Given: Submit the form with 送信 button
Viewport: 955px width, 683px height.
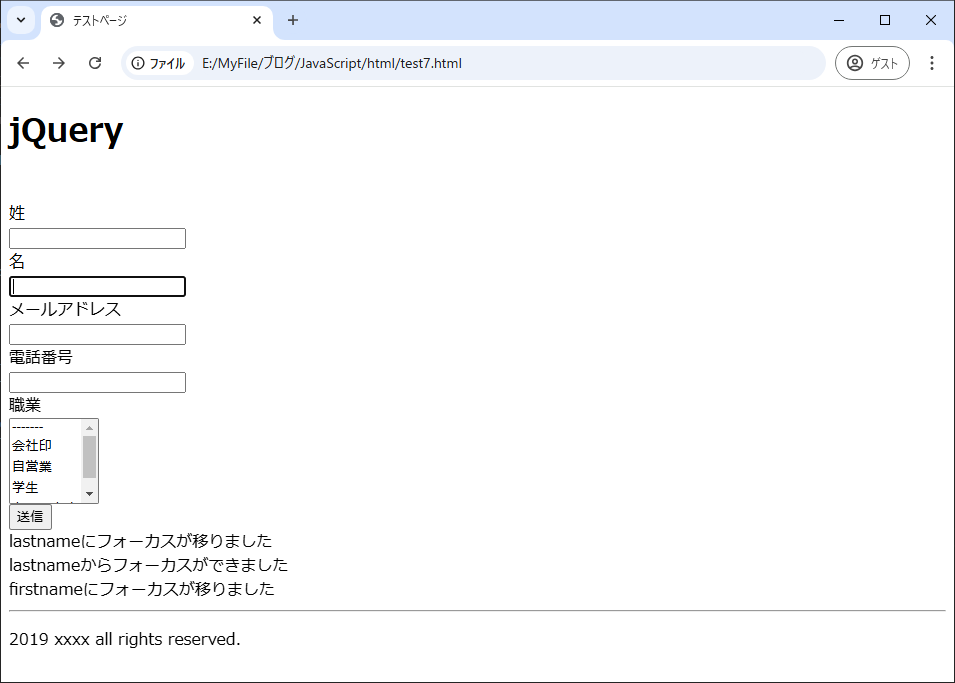Looking at the screenshot, I should point(30,517).
